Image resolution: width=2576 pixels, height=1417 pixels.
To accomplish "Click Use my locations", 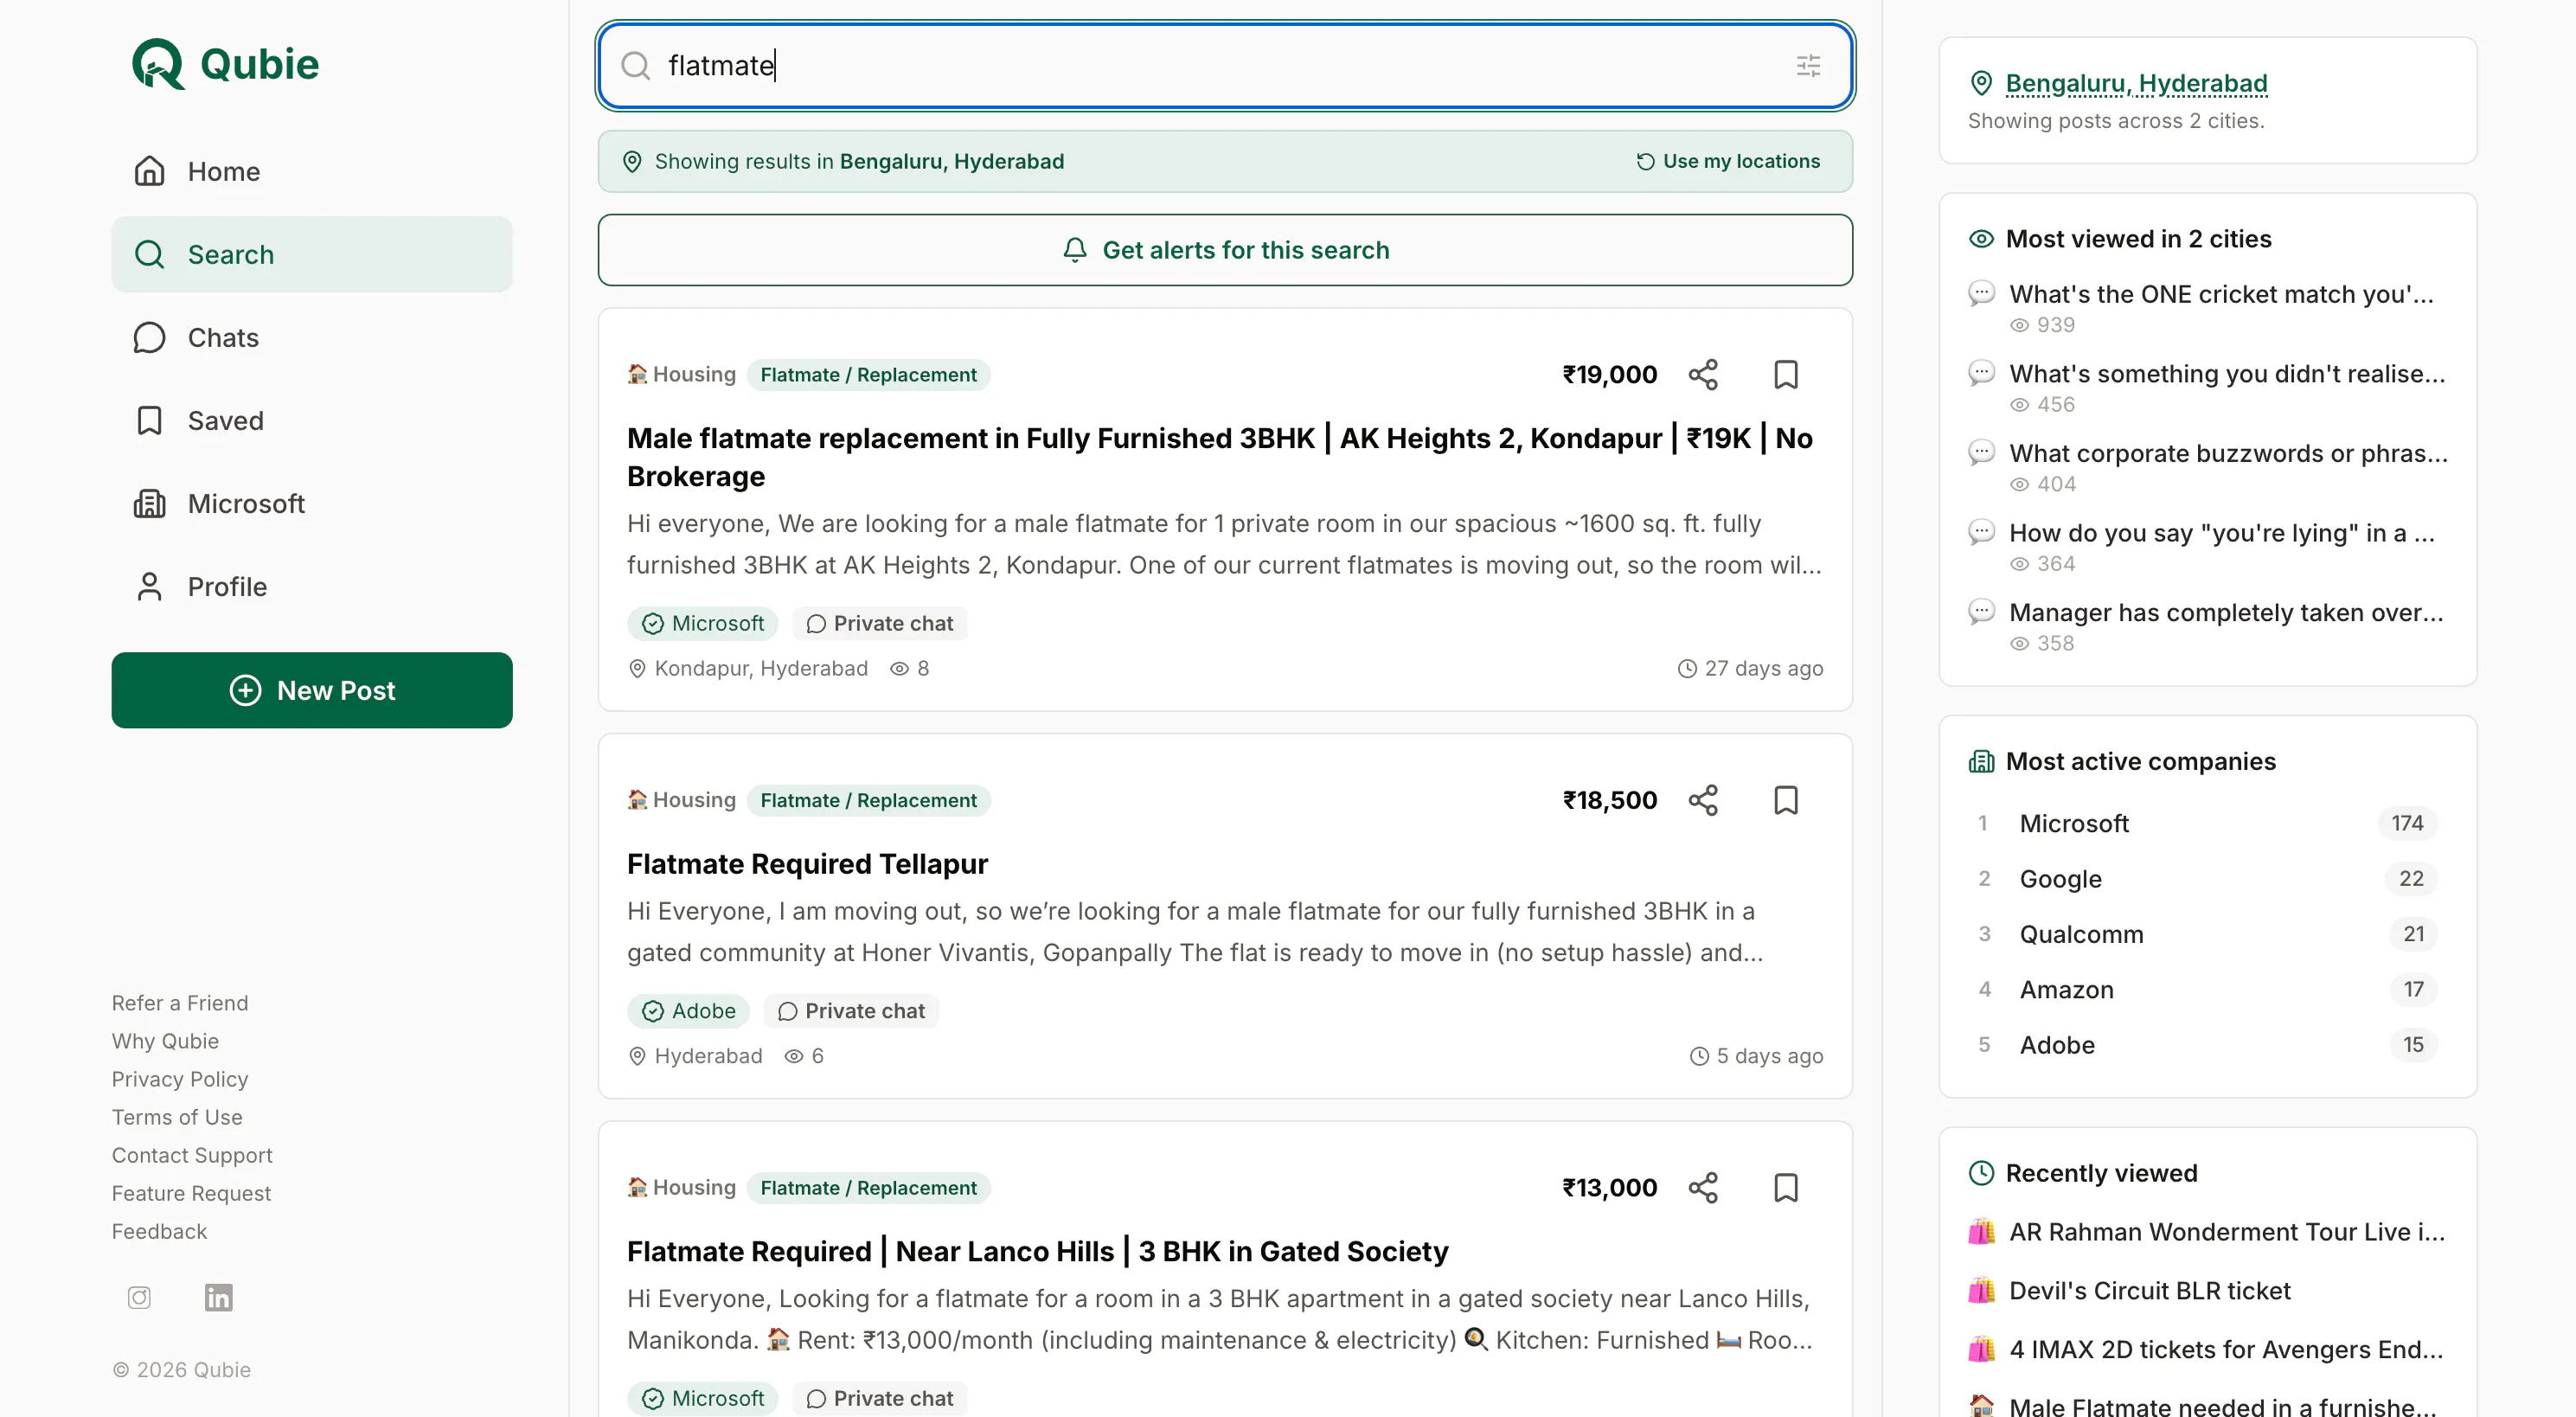I will pos(1728,161).
